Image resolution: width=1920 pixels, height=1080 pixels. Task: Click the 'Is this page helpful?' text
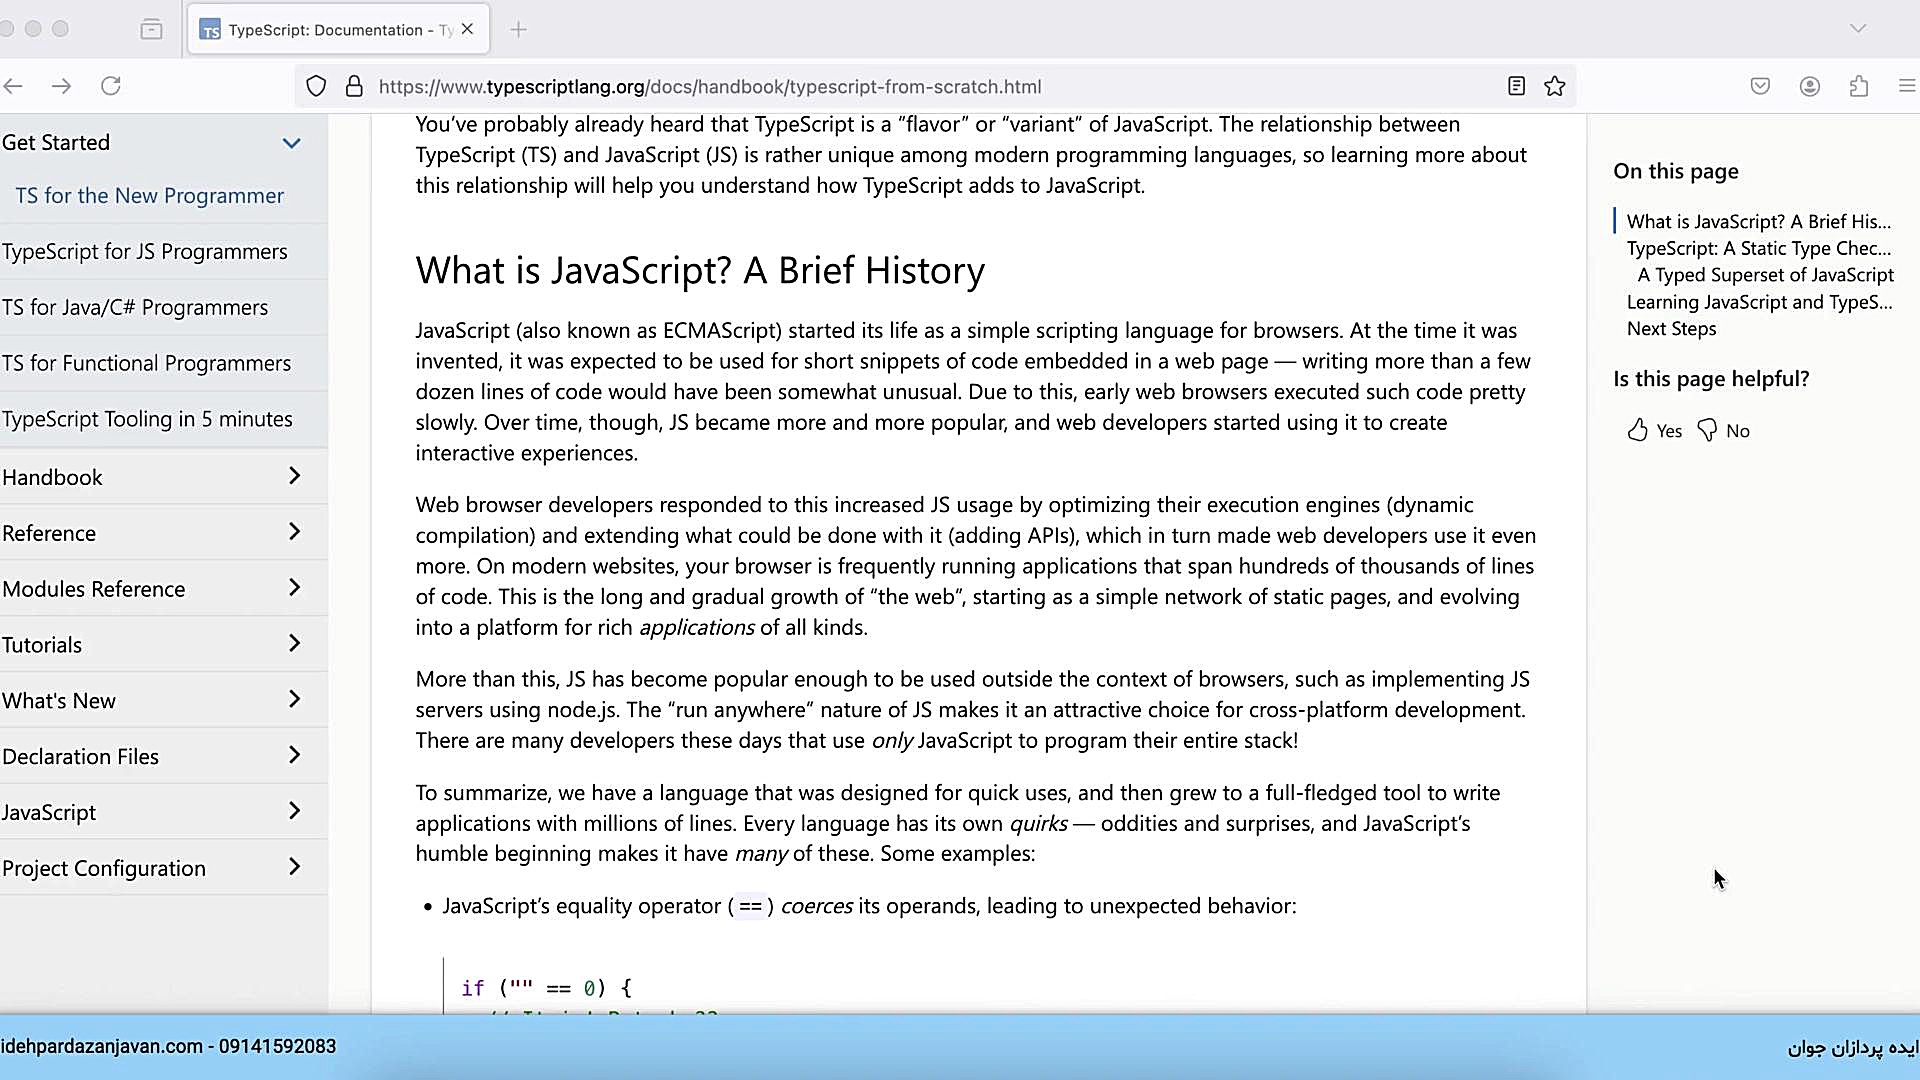[1711, 379]
